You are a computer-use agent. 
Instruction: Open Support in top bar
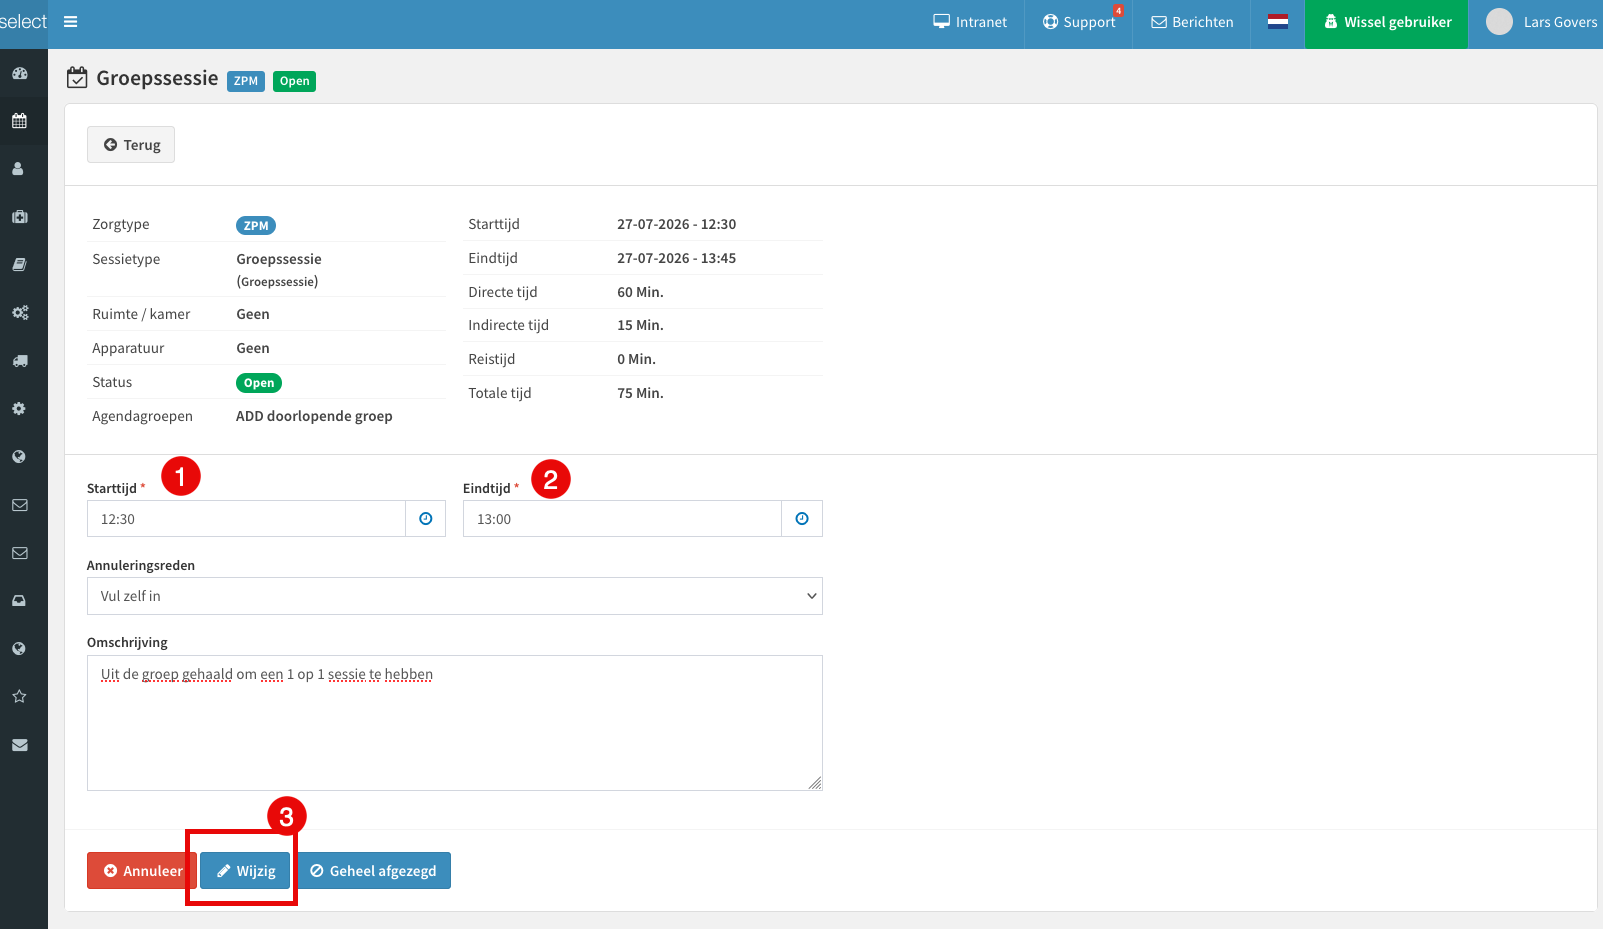pyautogui.click(x=1079, y=22)
